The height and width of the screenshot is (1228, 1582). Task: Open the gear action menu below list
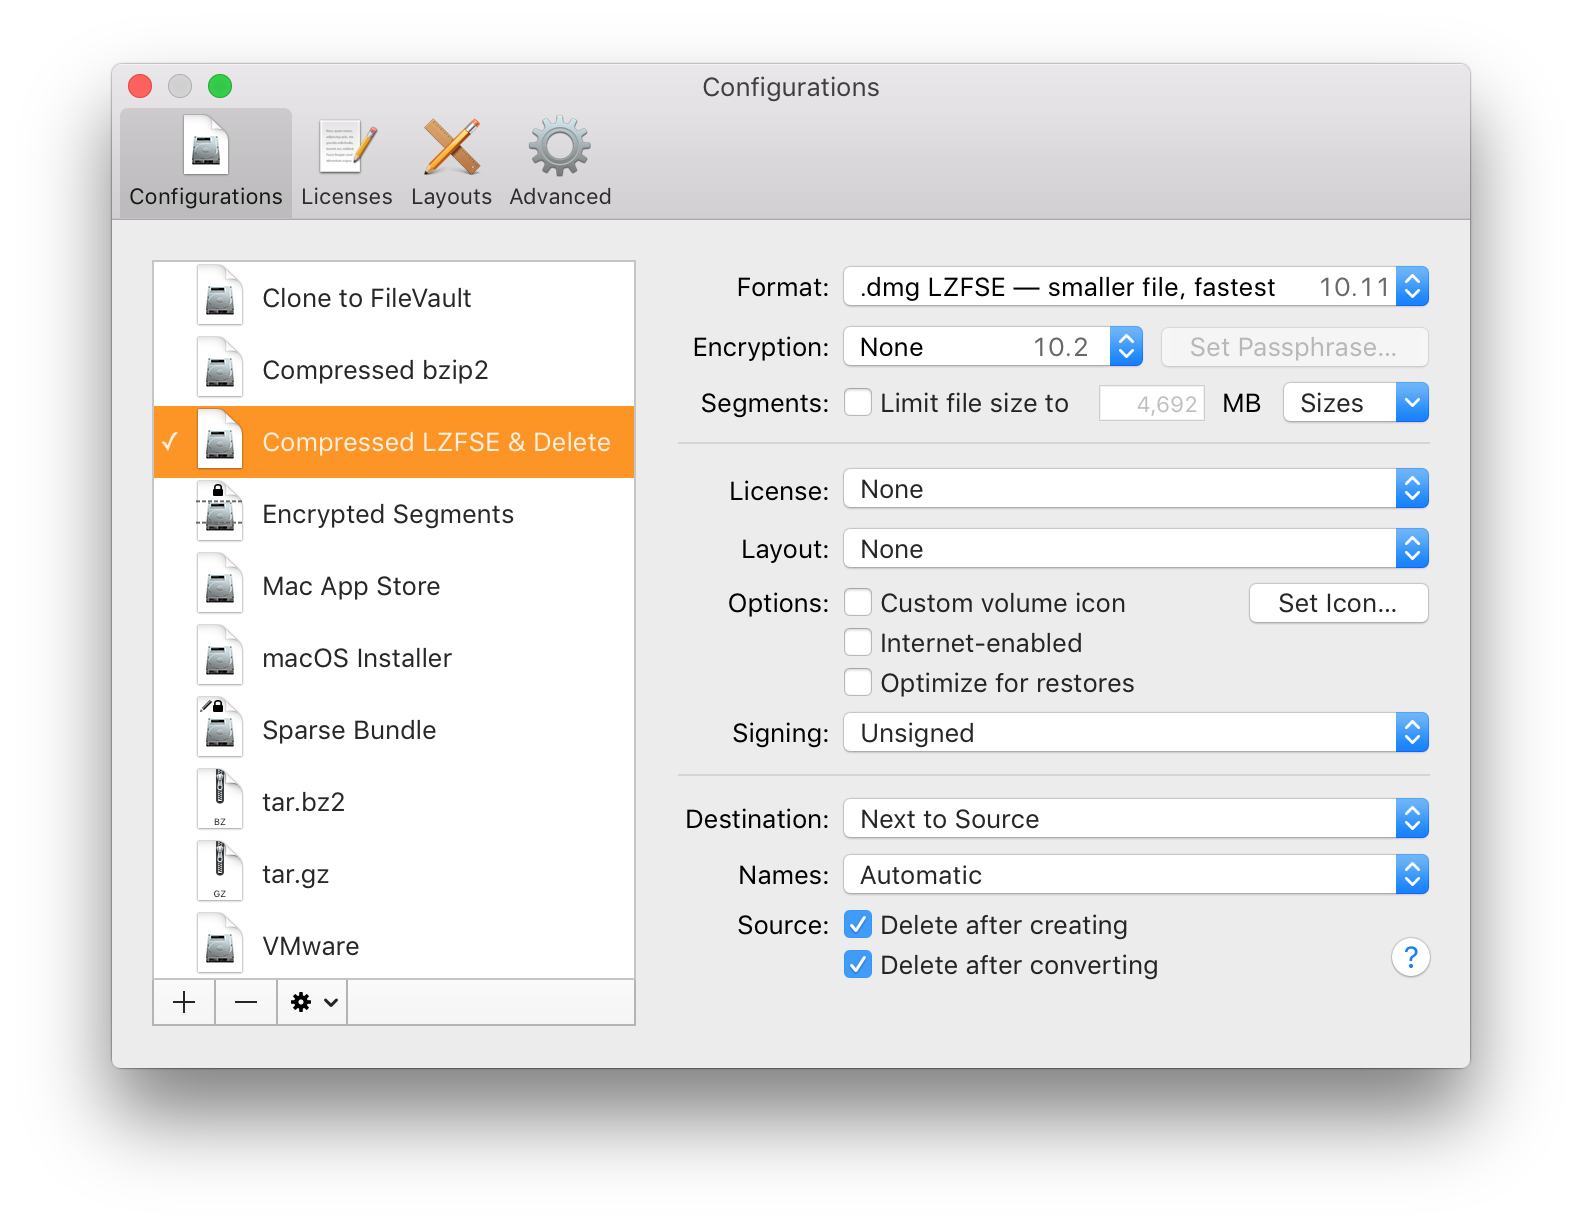coord(313,1002)
